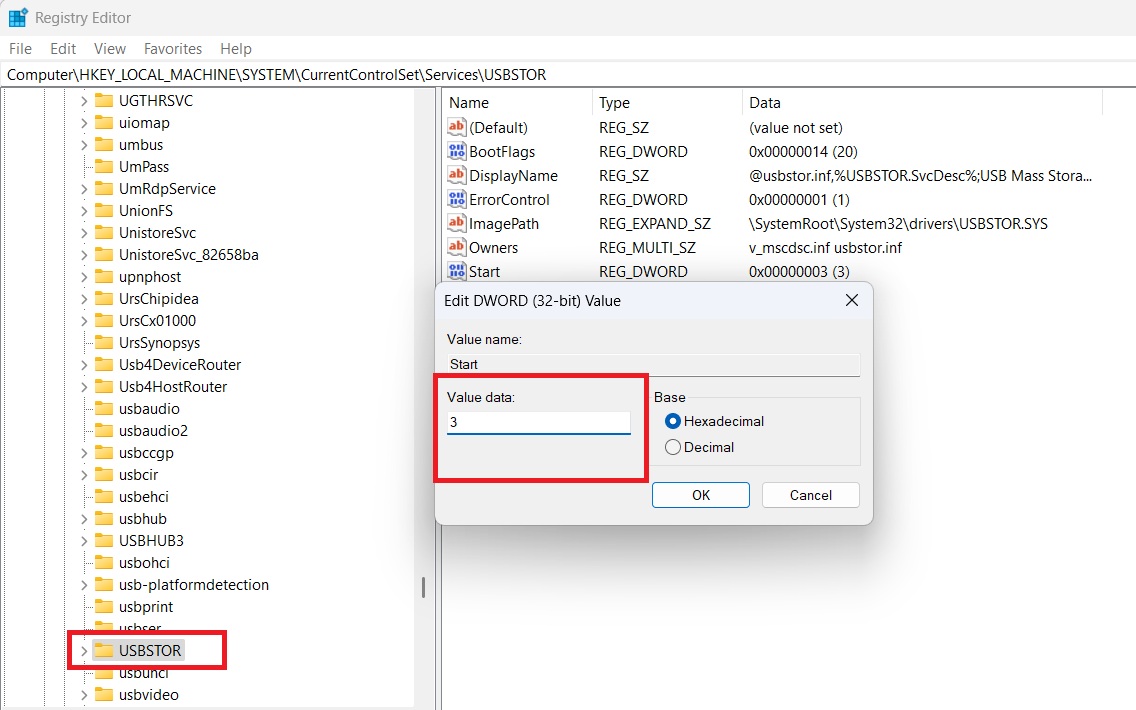Expand the UnionFS registry key
1136x710 pixels.
point(86,210)
